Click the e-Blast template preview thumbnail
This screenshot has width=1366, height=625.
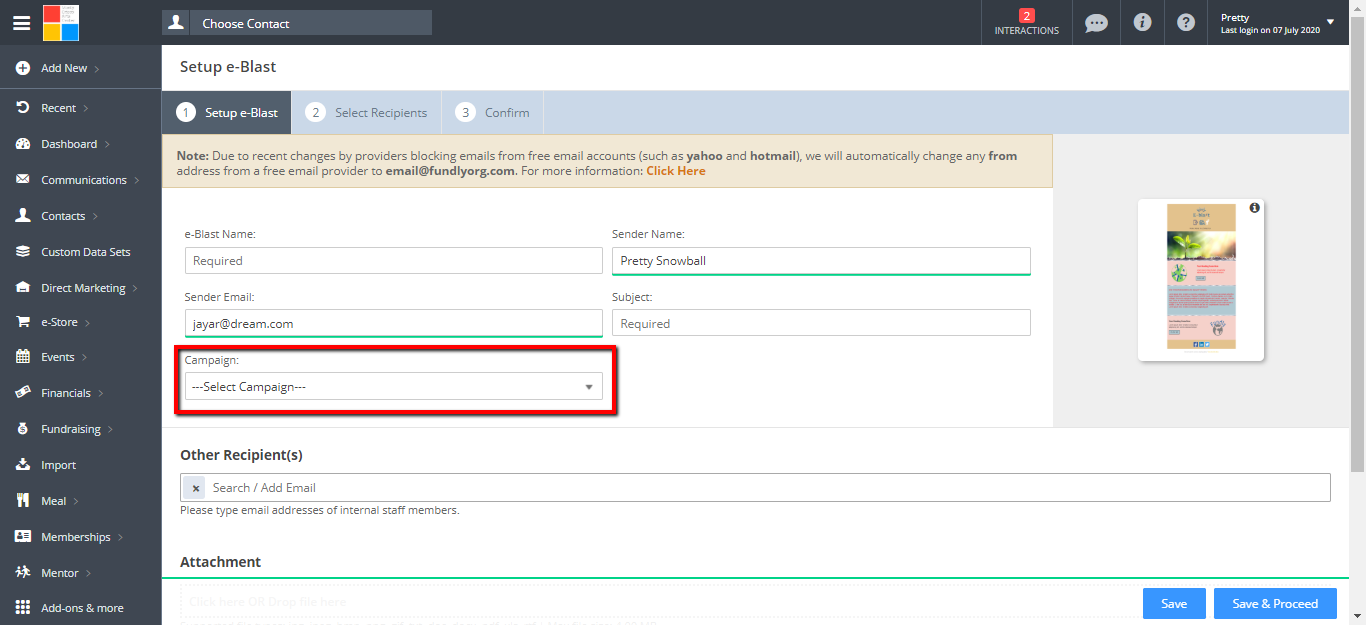tap(1201, 277)
